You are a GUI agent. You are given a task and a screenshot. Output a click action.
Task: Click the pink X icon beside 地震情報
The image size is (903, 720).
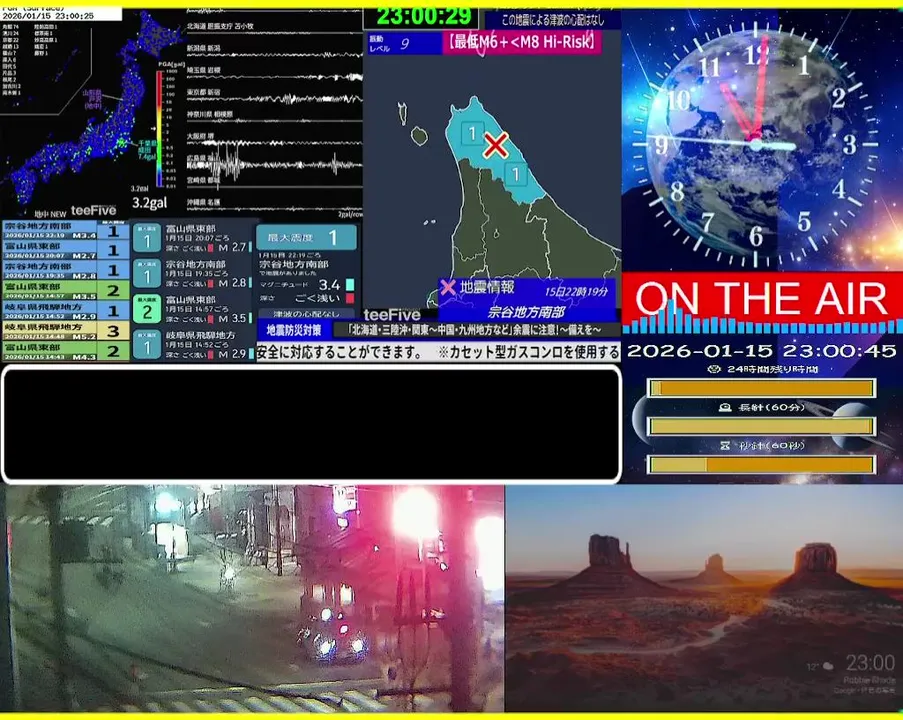(447, 287)
